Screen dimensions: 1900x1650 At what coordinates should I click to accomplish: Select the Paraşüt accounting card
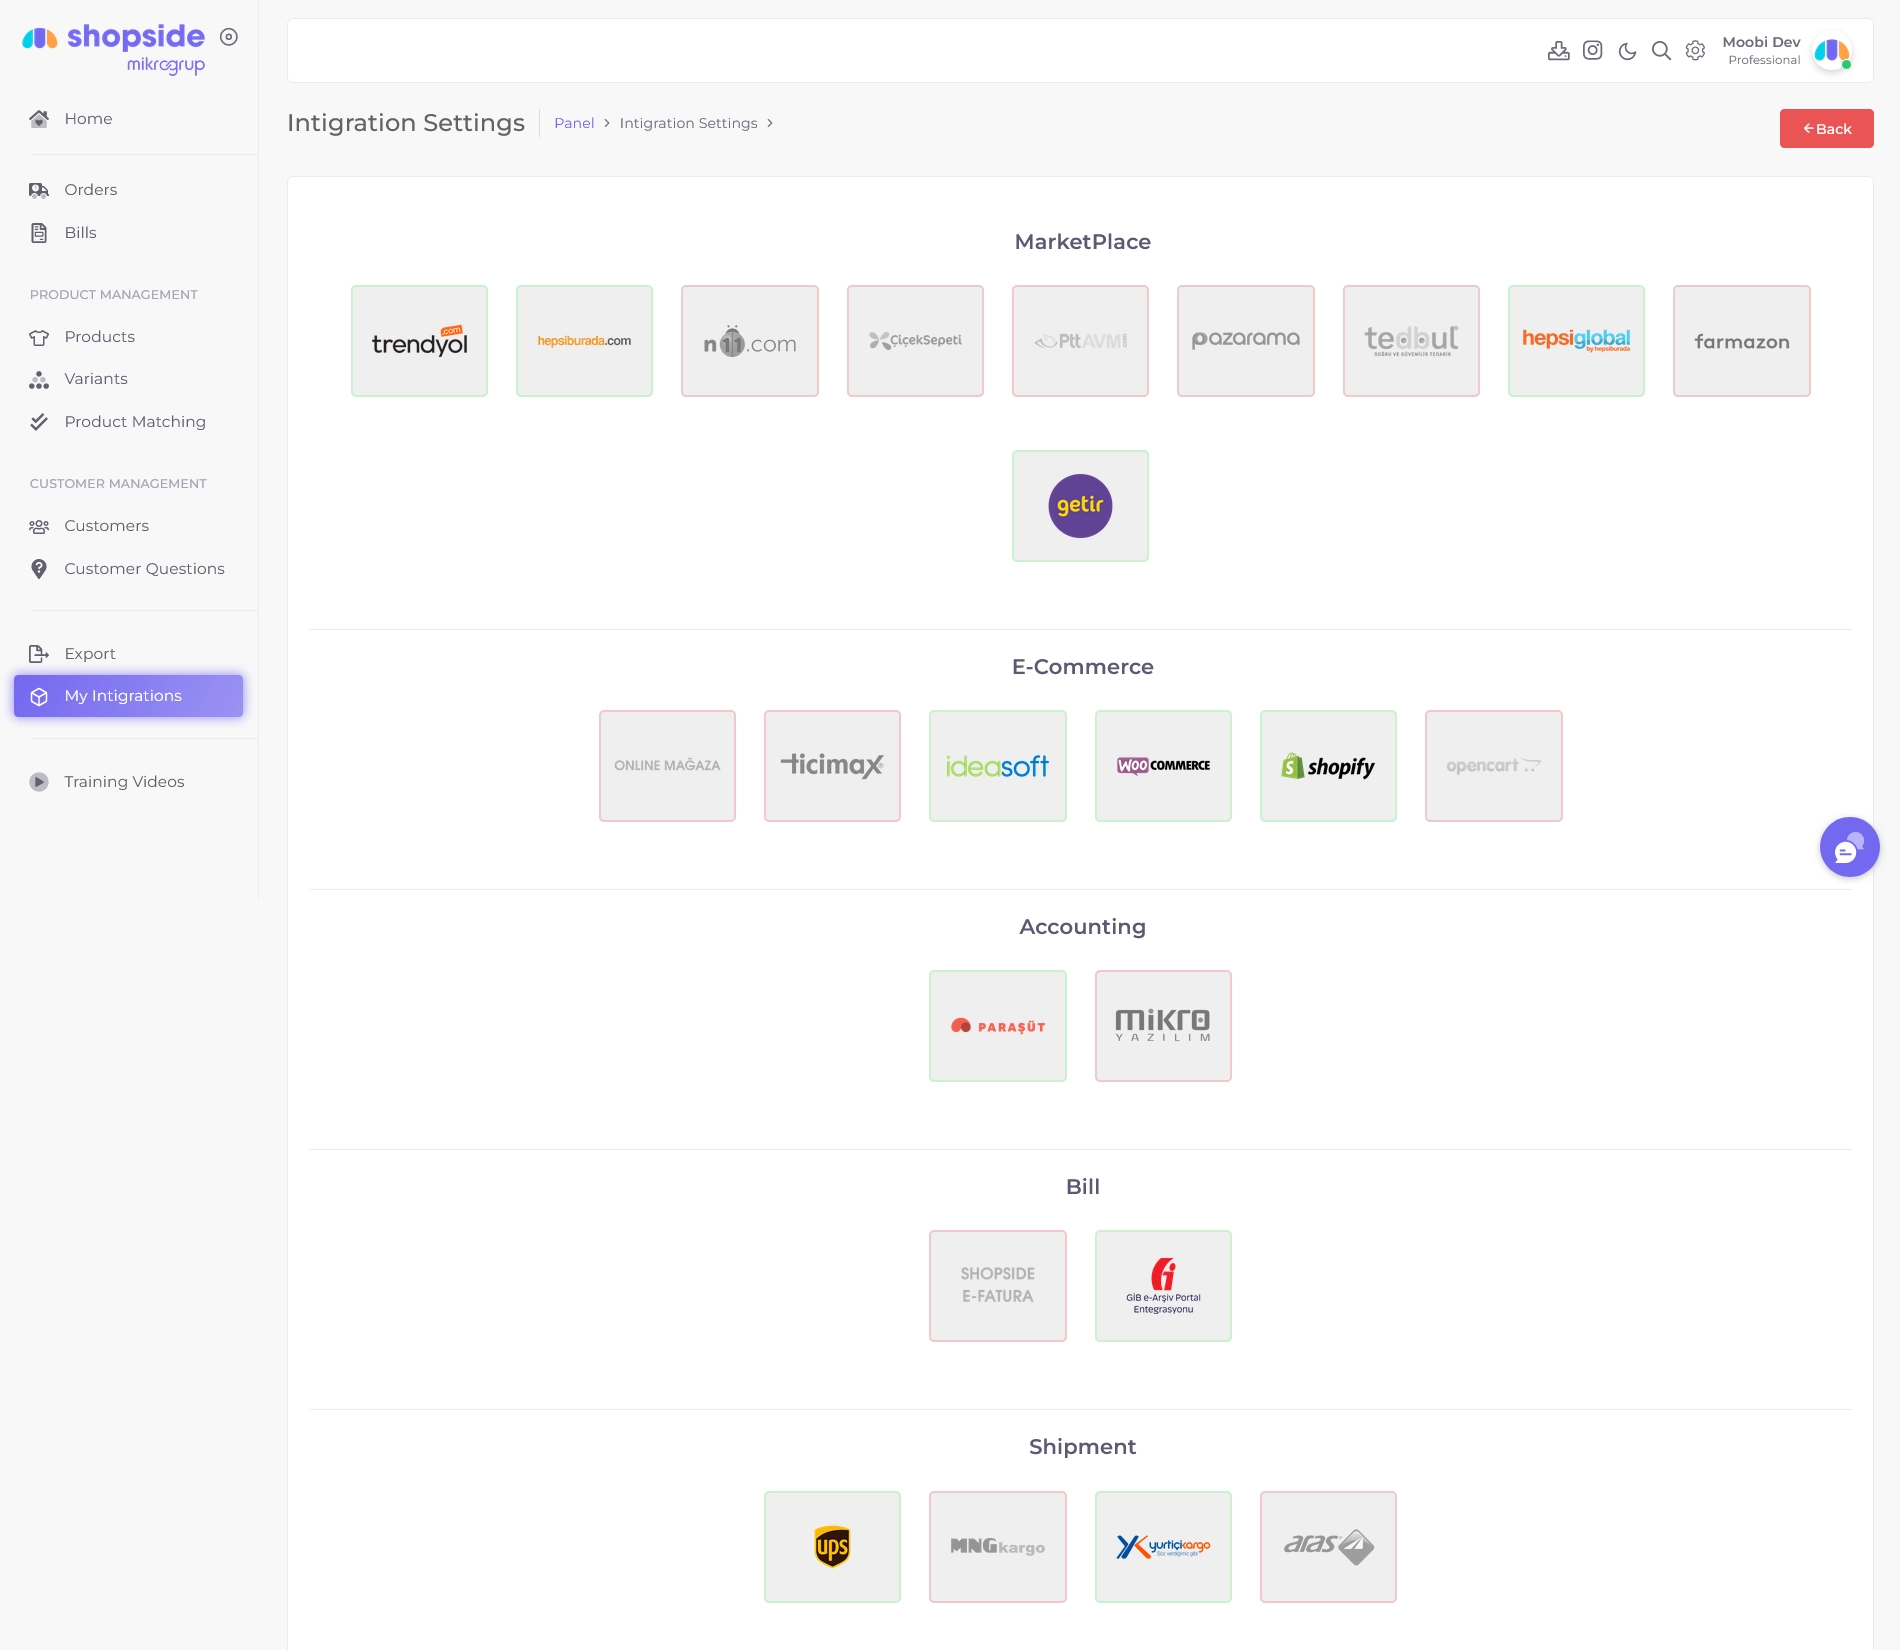(x=998, y=1026)
